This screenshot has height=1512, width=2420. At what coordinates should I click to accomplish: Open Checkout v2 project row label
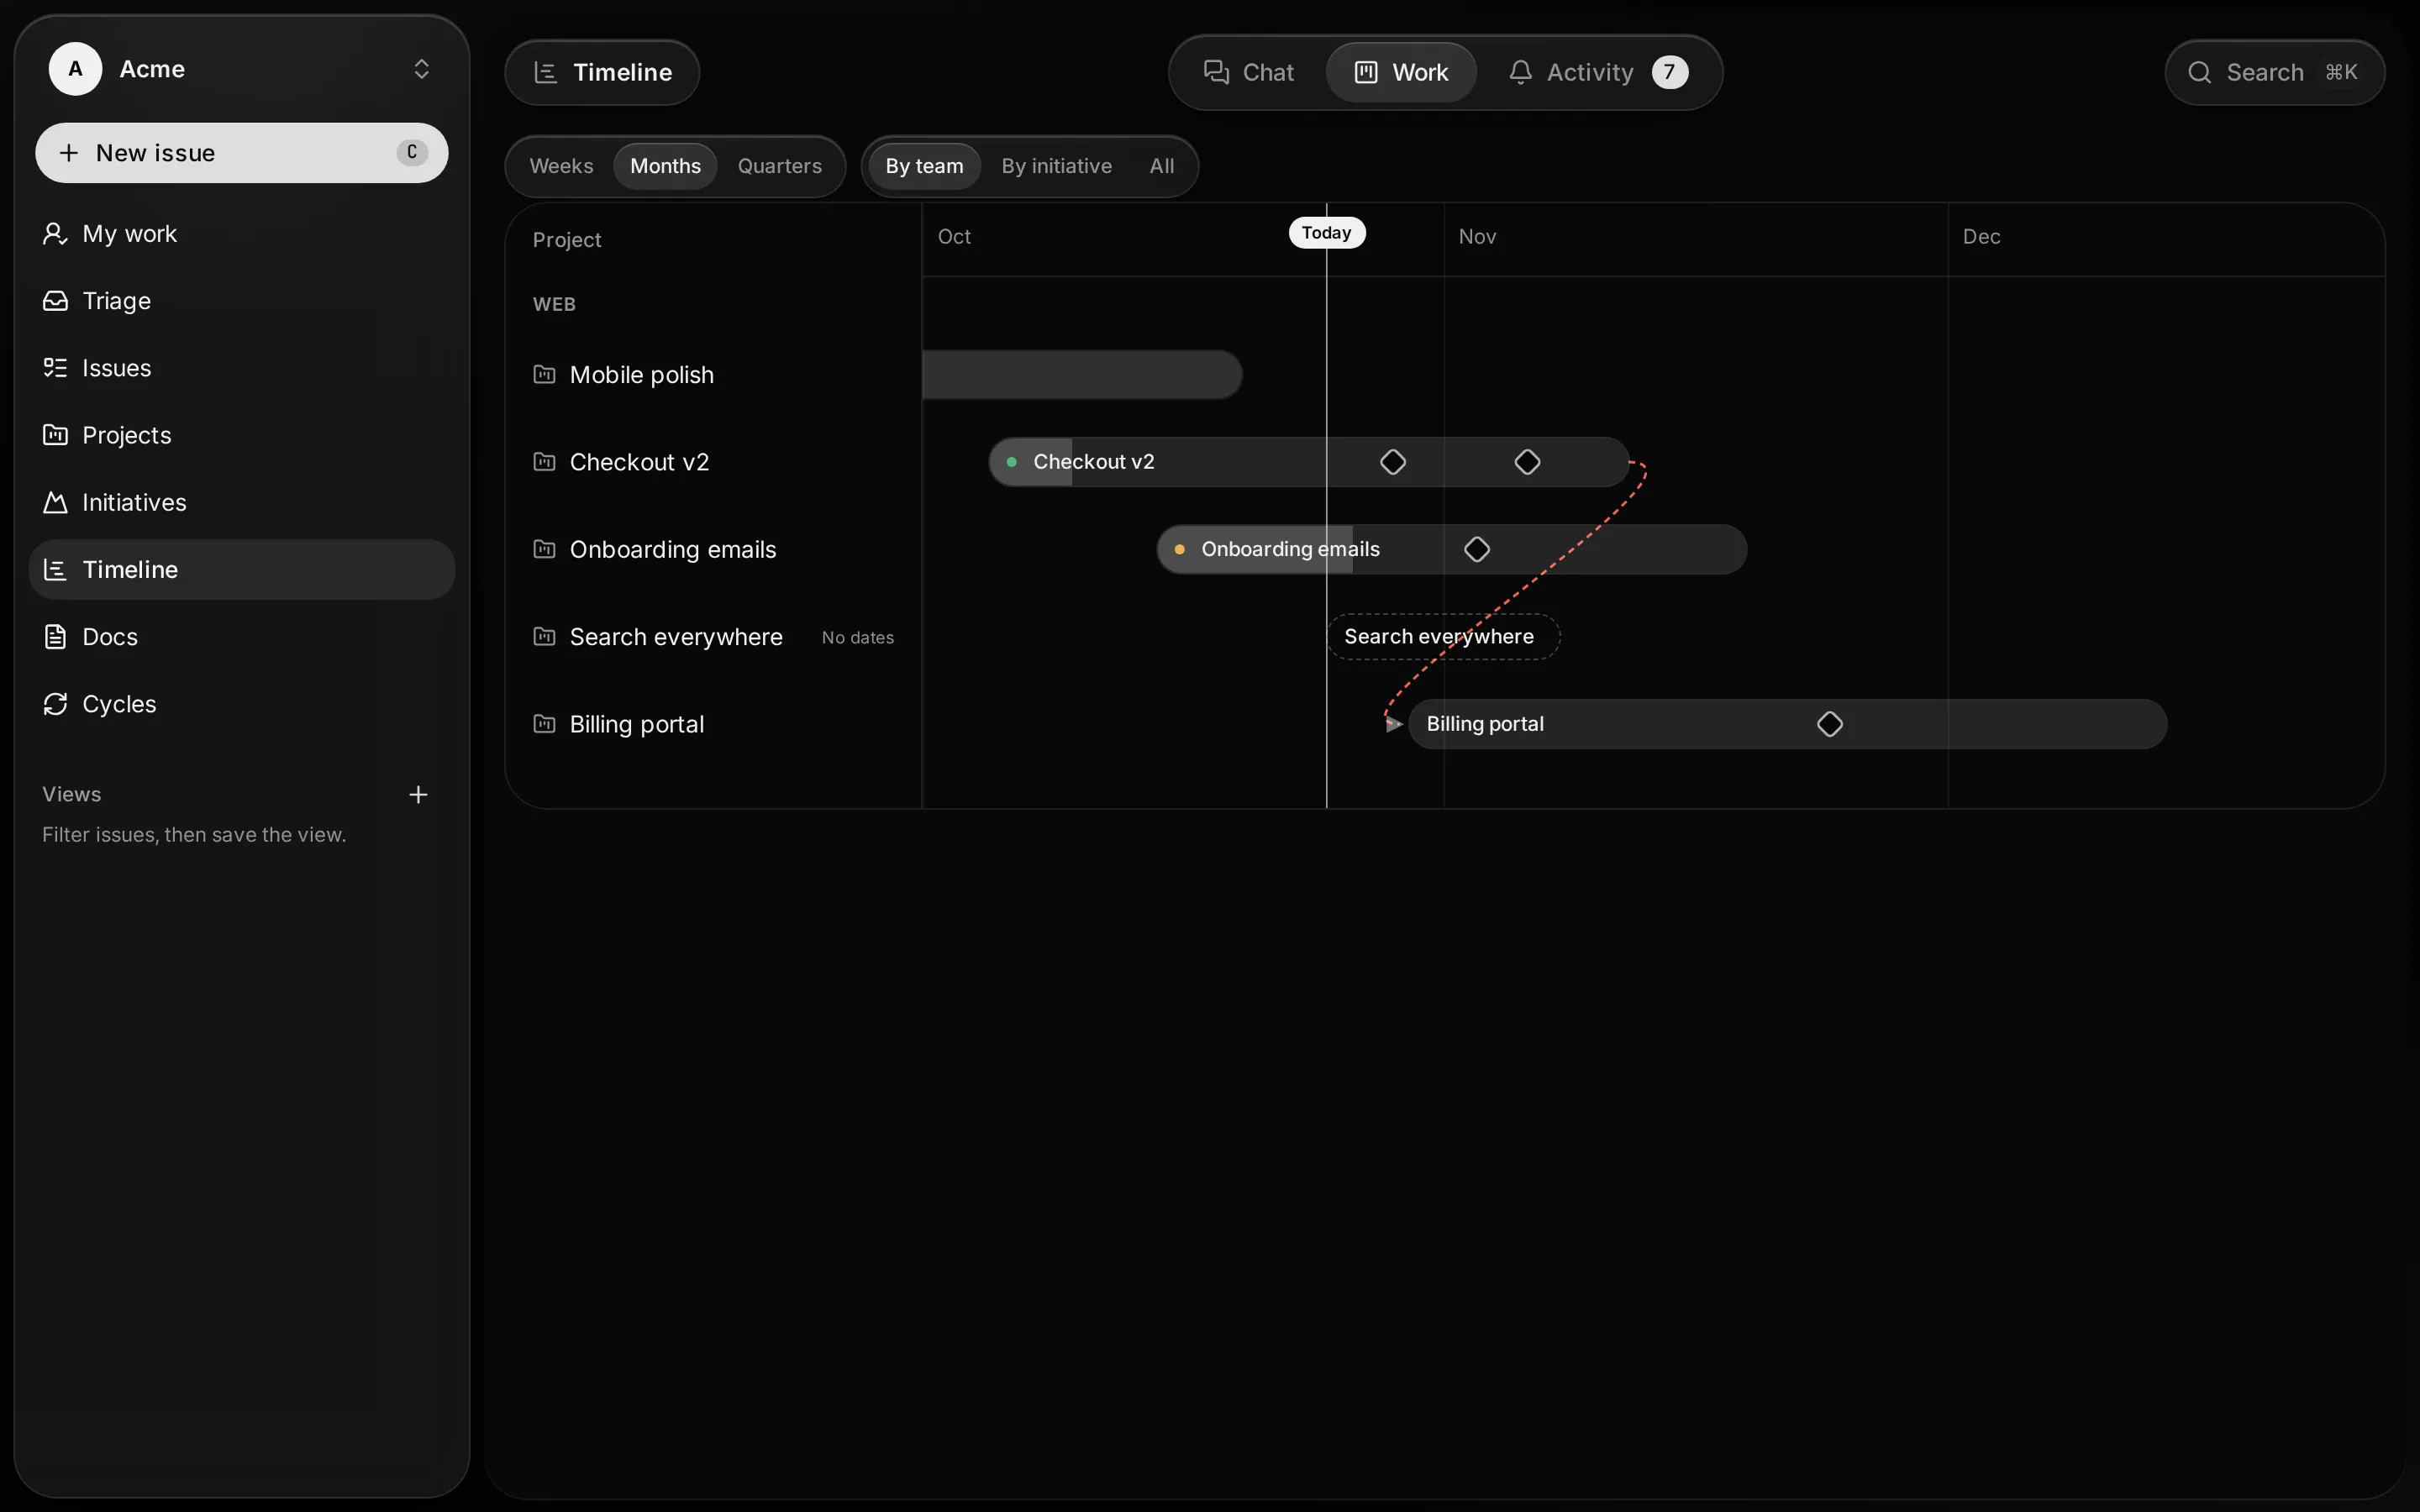639,462
